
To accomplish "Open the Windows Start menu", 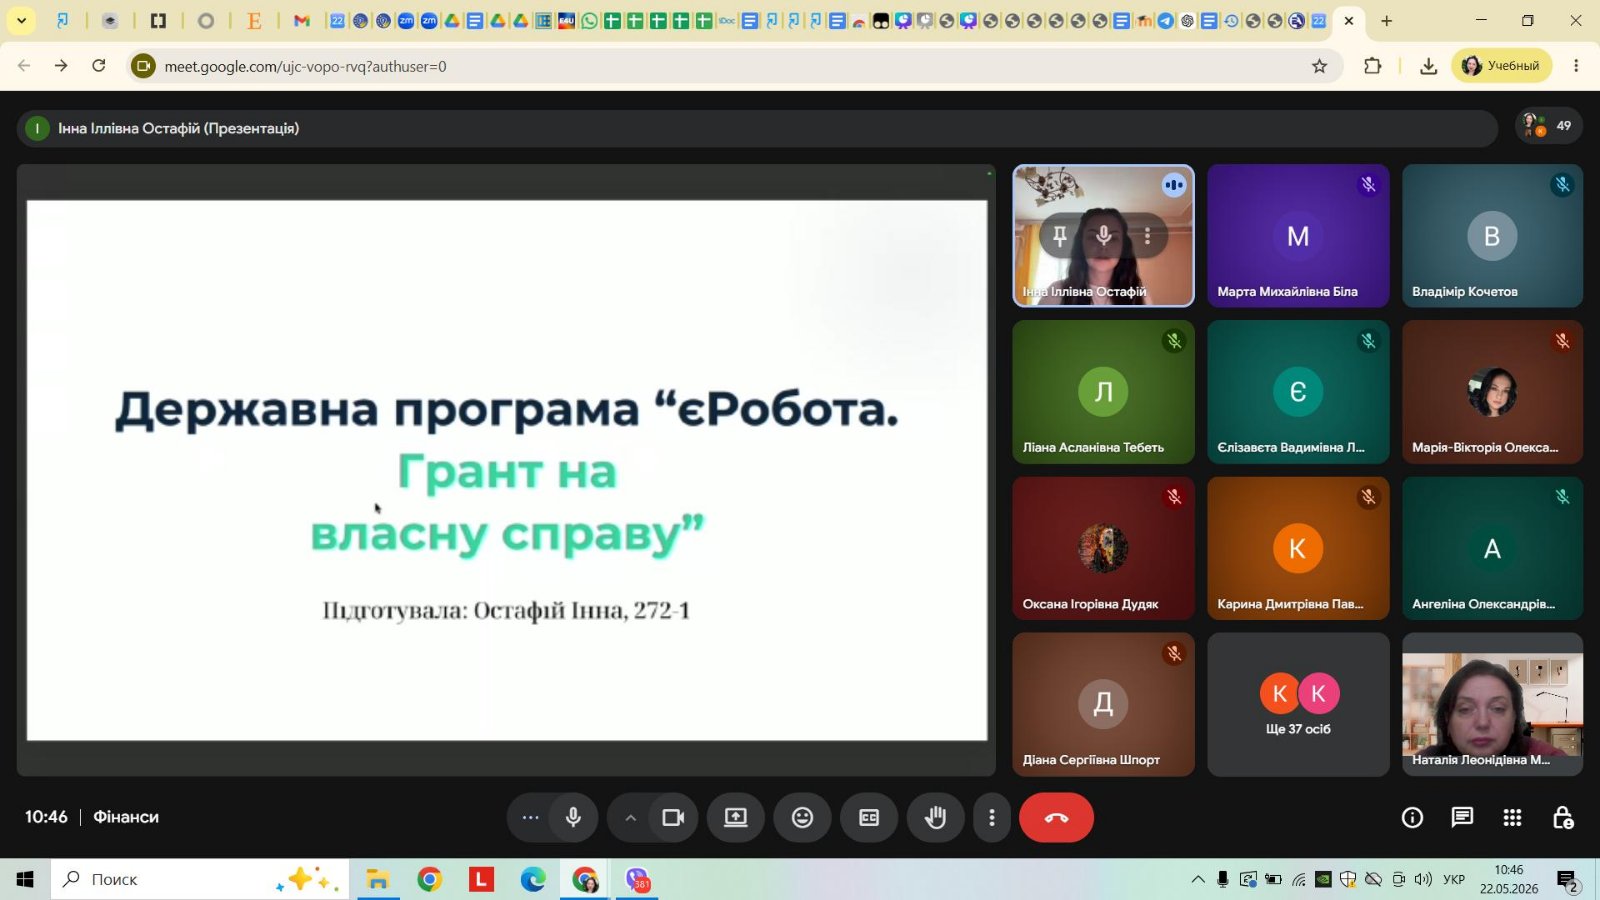I will point(25,879).
